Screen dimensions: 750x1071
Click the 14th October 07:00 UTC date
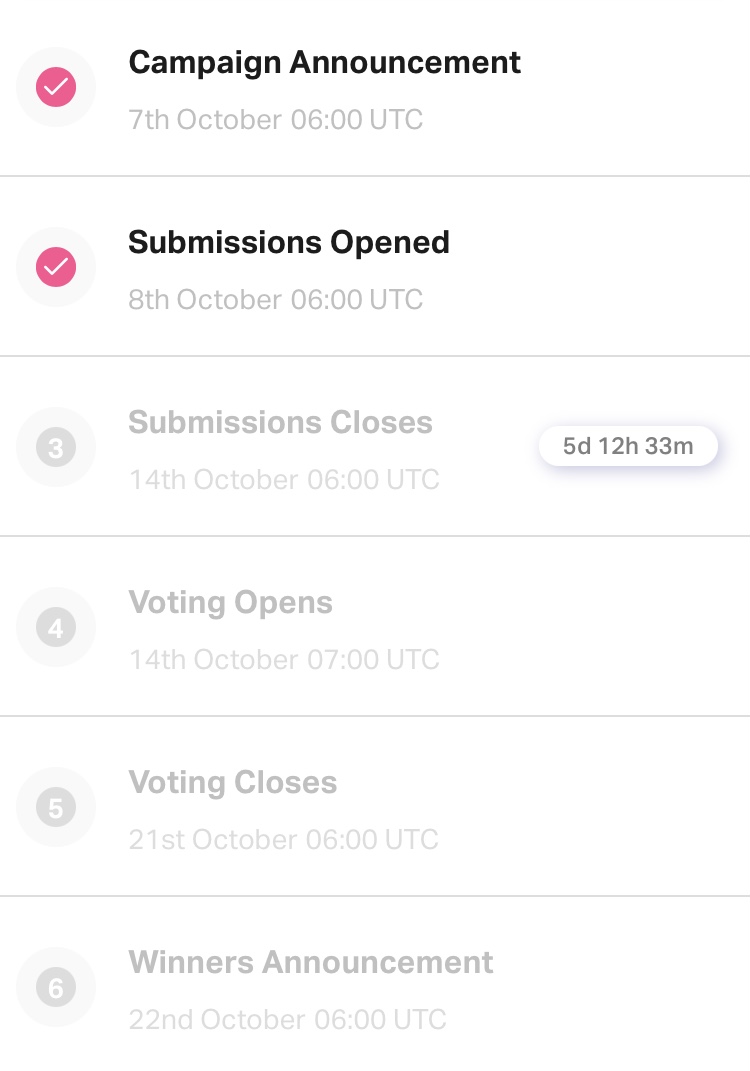[x=284, y=659]
